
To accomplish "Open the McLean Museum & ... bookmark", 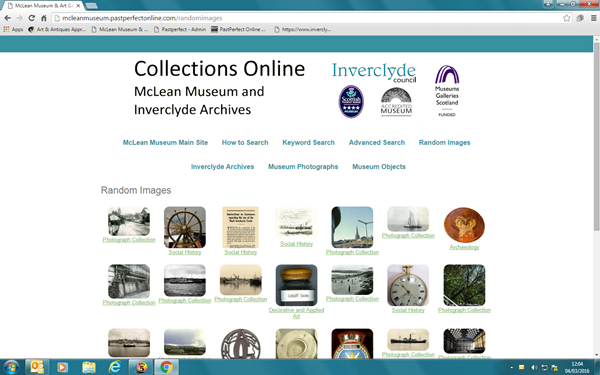I will click(119, 29).
